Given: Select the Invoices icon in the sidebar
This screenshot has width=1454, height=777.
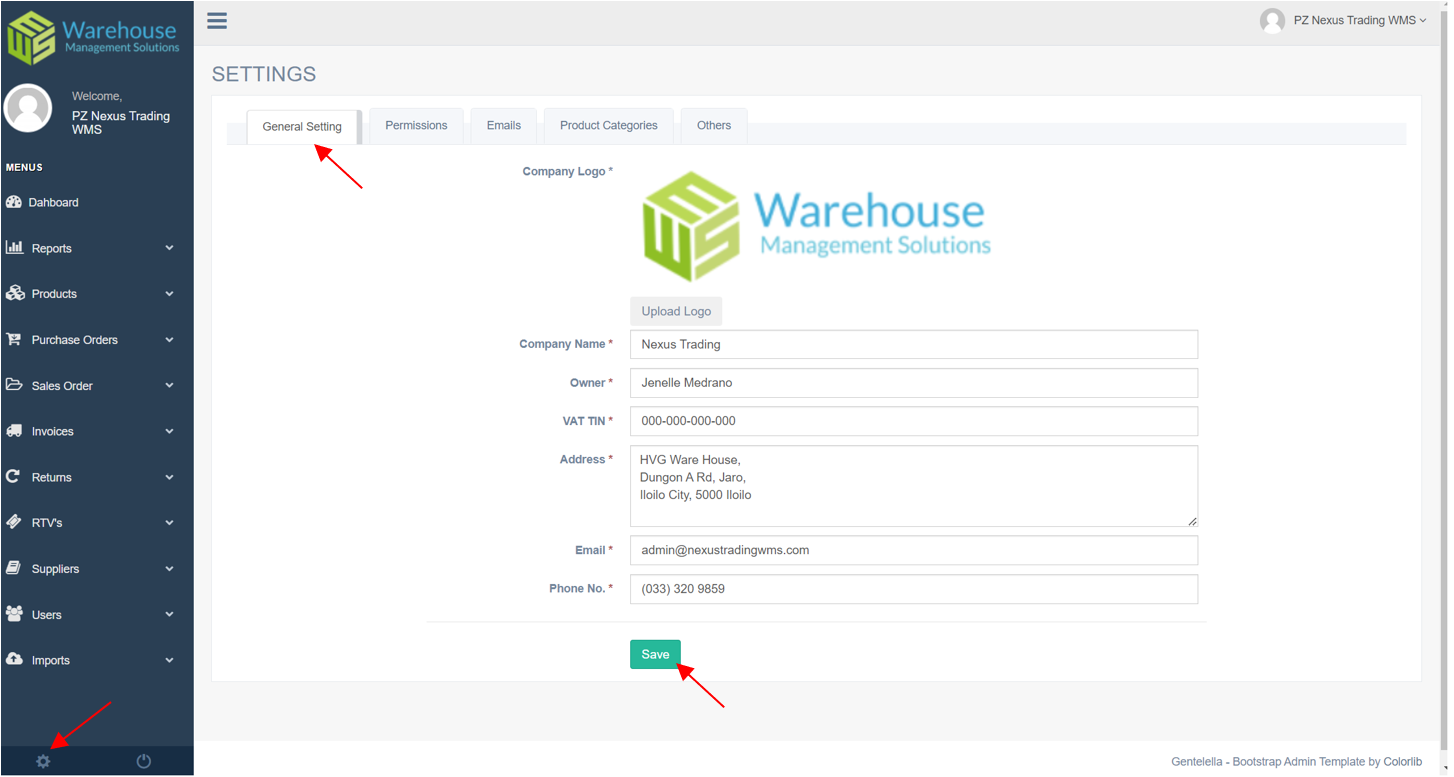Looking at the screenshot, I should (x=16, y=431).
